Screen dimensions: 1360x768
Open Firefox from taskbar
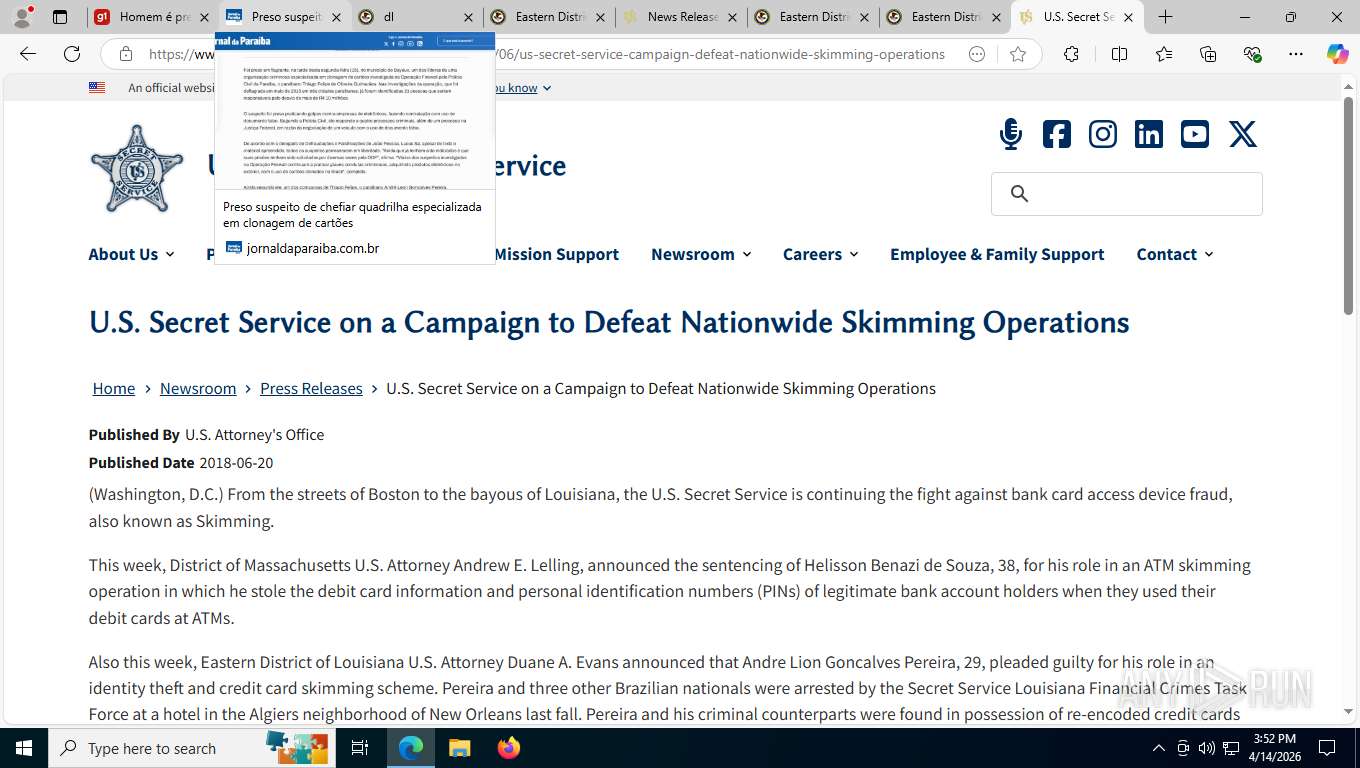[x=509, y=748]
